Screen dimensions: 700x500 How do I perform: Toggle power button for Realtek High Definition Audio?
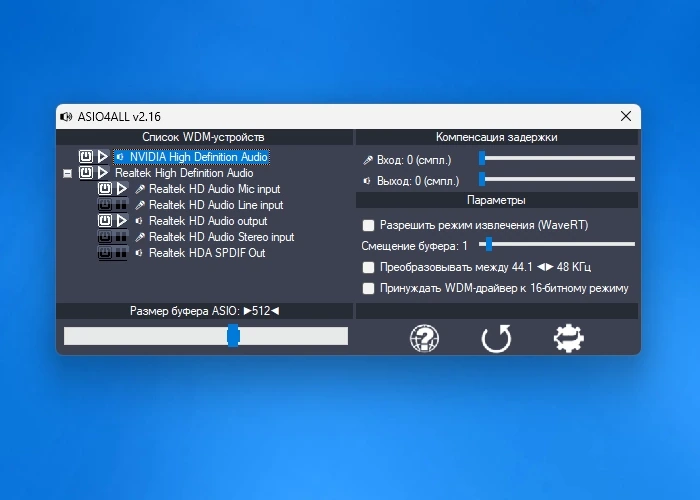[x=86, y=172]
